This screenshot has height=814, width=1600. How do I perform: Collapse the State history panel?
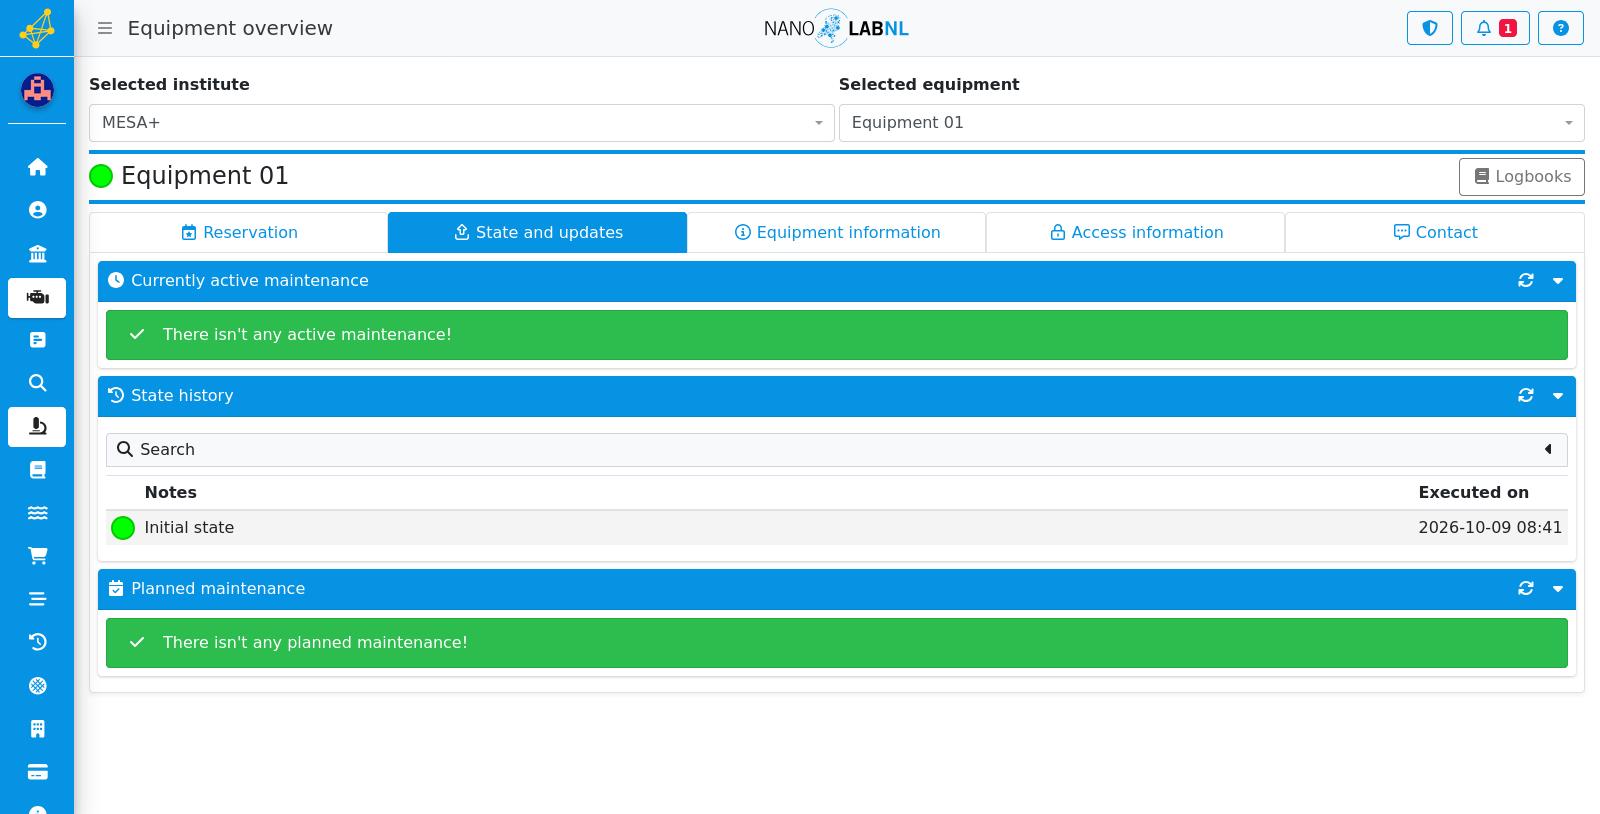coord(1558,396)
